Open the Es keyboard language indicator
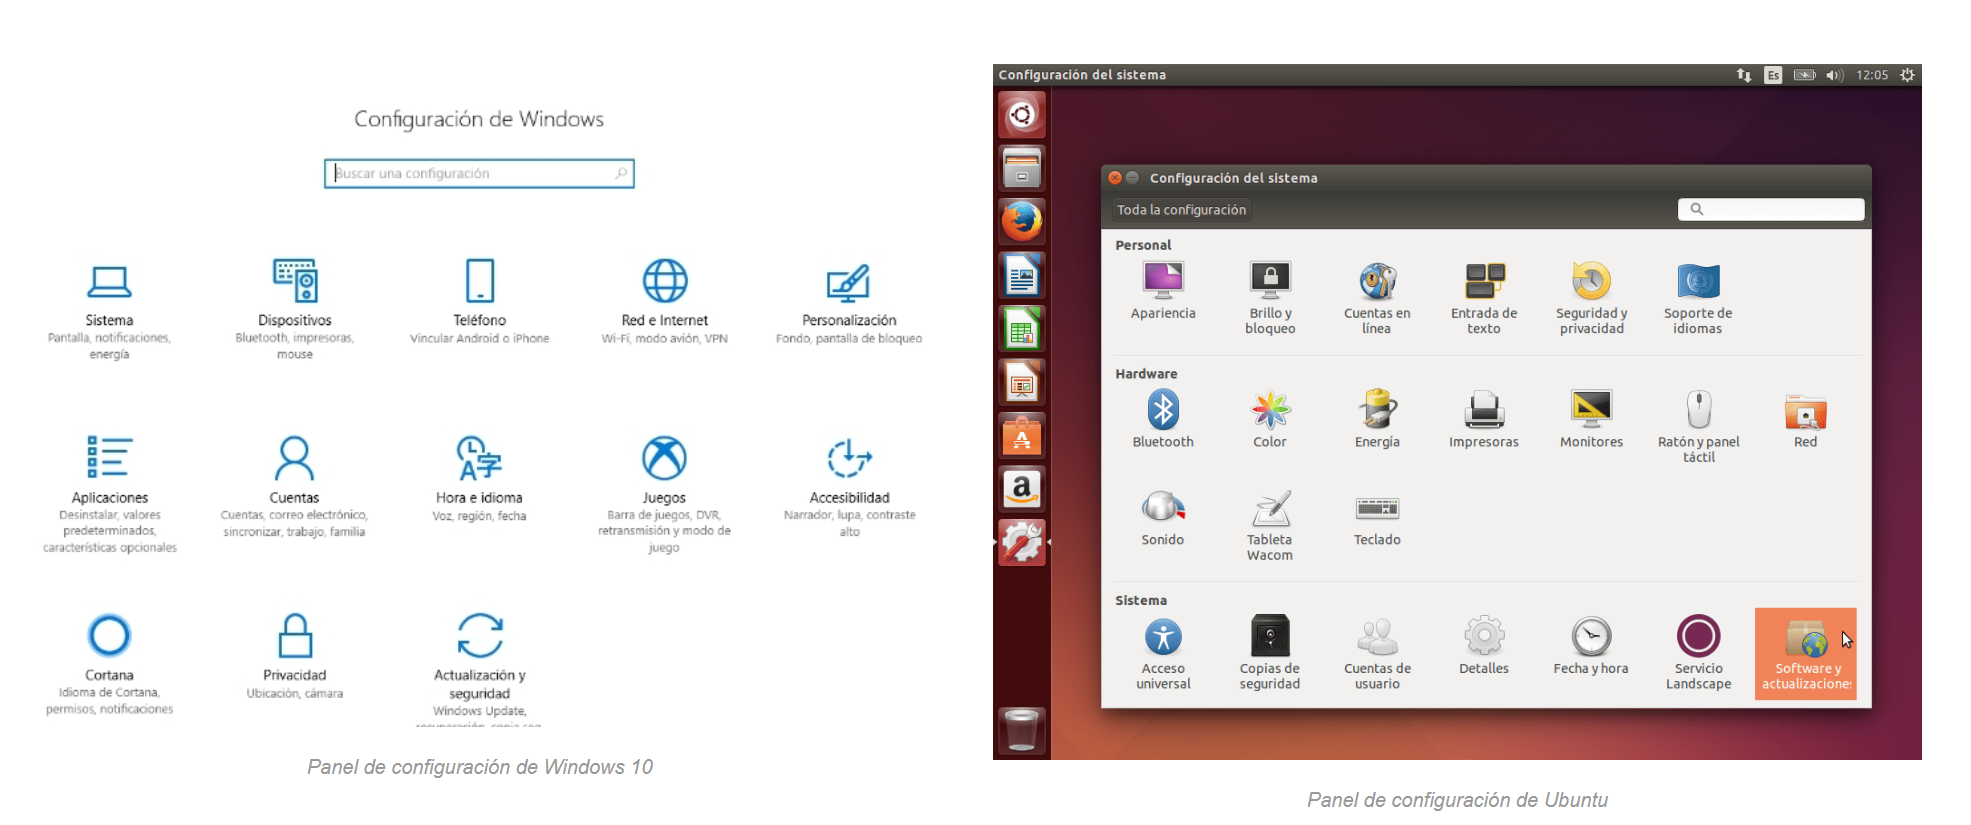This screenshot has width=1971, height=825. tap(1773, 75)
